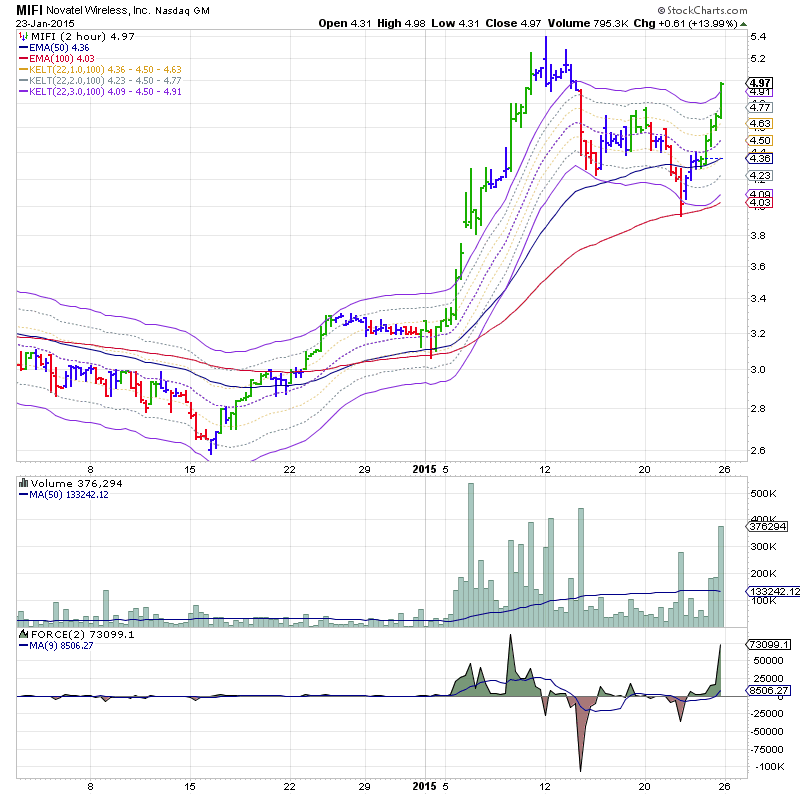
Task: Click the price bar icon beside MIFI (2 hour)
Action: 23,36
